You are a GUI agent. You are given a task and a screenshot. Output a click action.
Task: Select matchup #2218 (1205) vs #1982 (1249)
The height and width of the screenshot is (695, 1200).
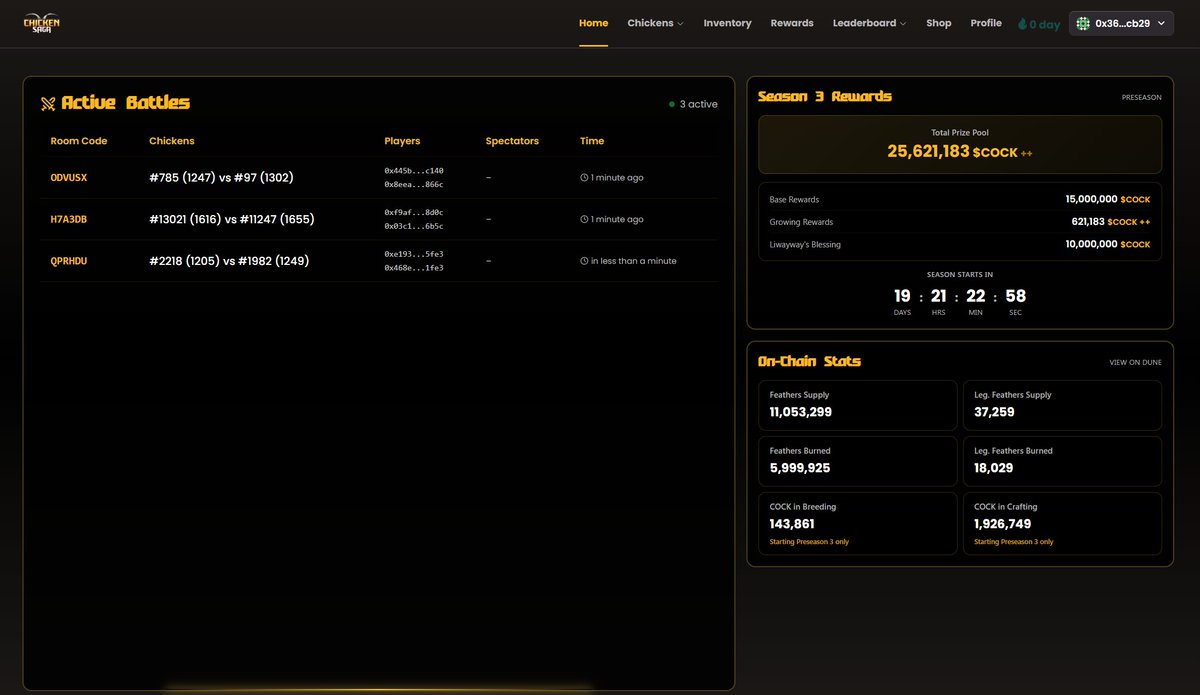(229, 261)
